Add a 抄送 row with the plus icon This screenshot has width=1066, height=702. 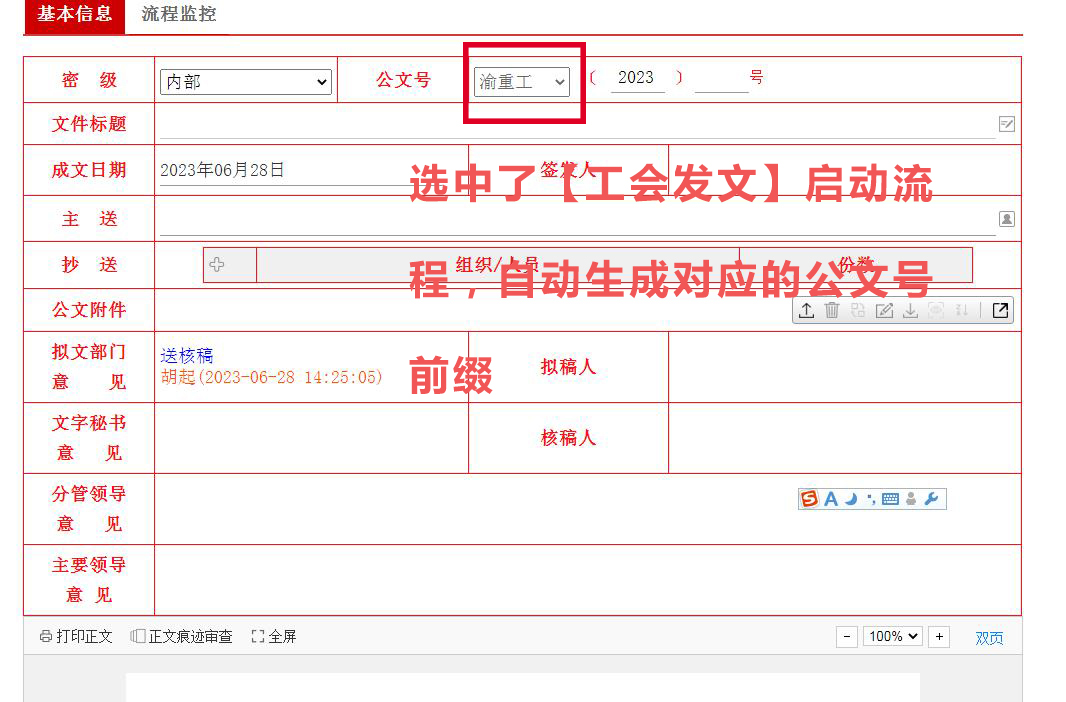[x=217, y=264]
